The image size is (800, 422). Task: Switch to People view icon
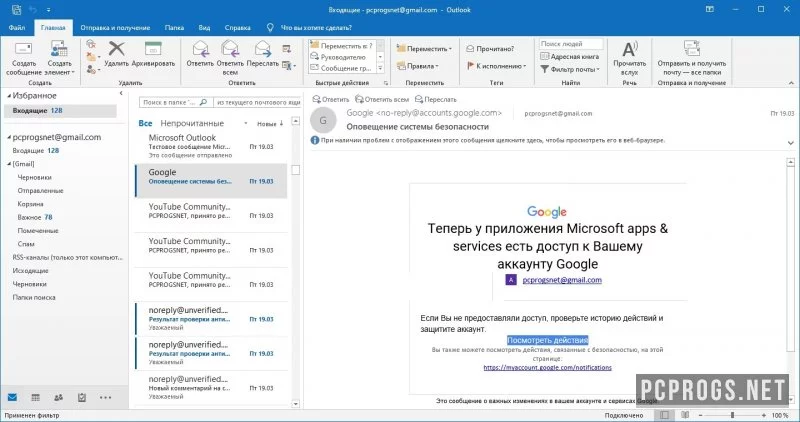pos(59,397)
